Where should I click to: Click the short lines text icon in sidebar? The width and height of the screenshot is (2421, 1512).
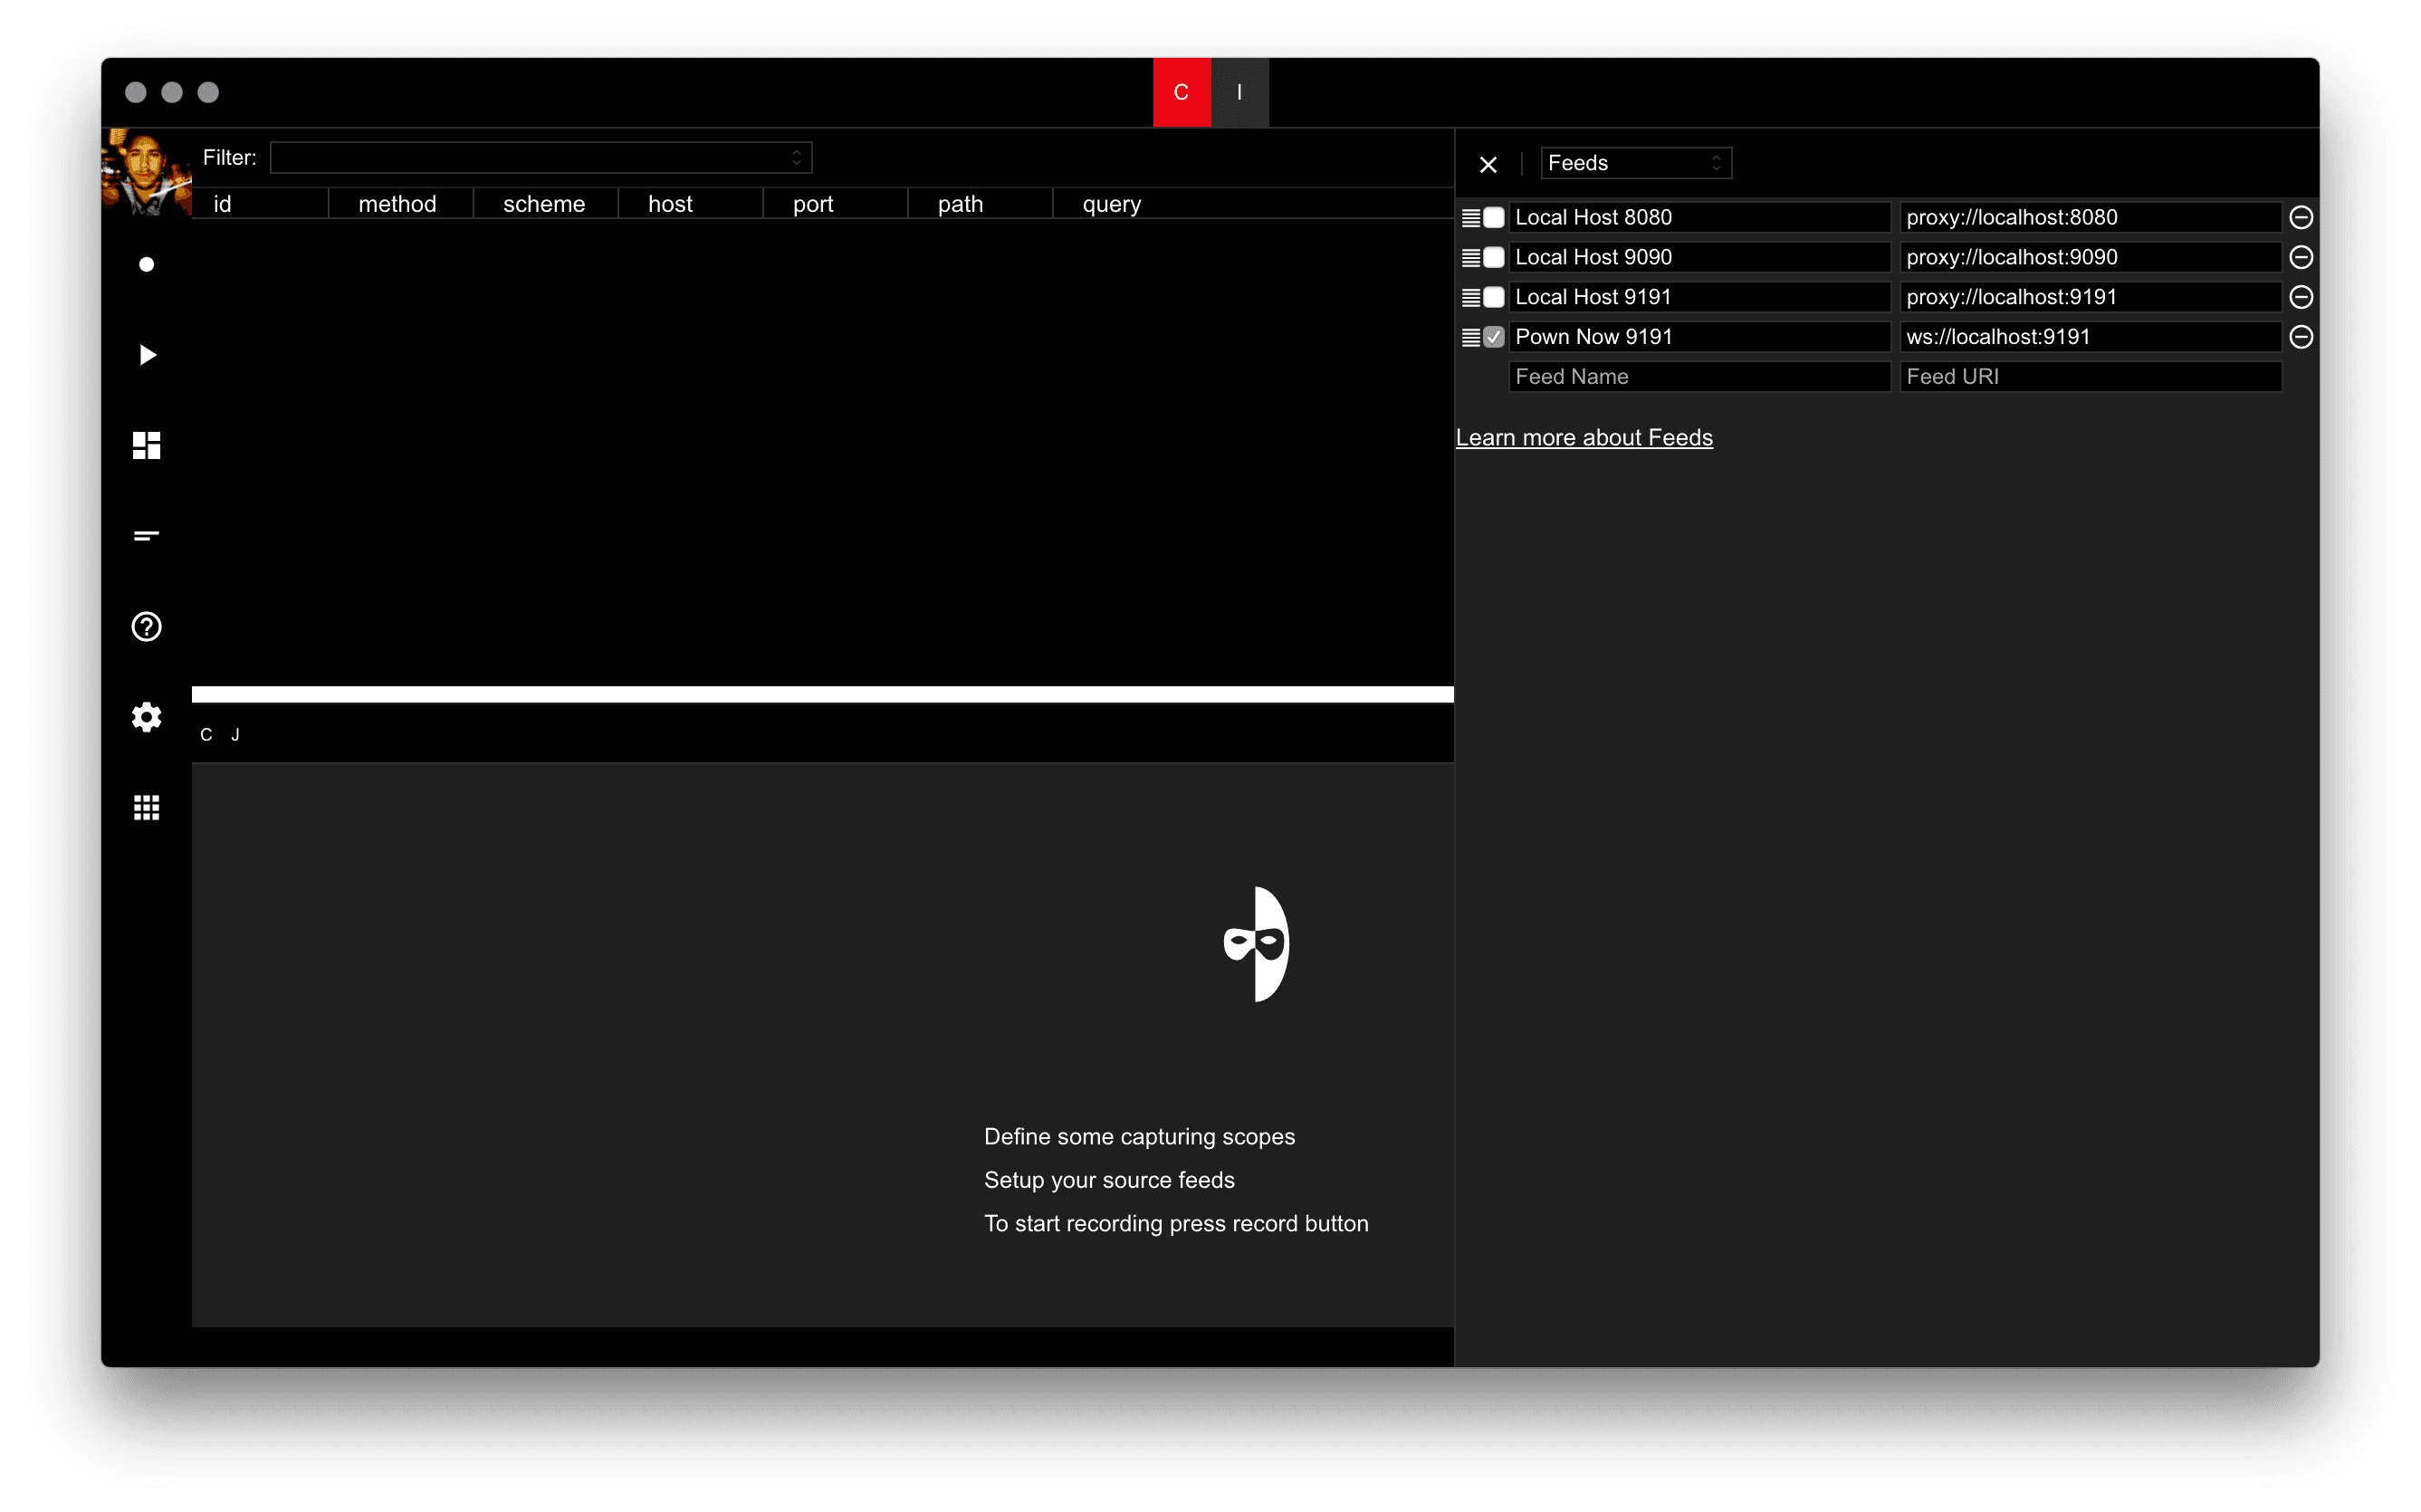point(147,536)
